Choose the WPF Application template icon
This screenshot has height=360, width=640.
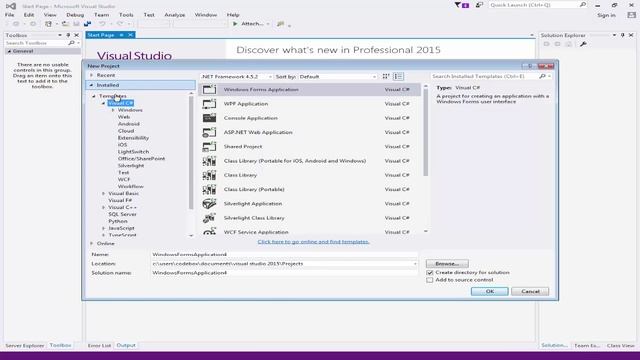(x=209, y=104)
